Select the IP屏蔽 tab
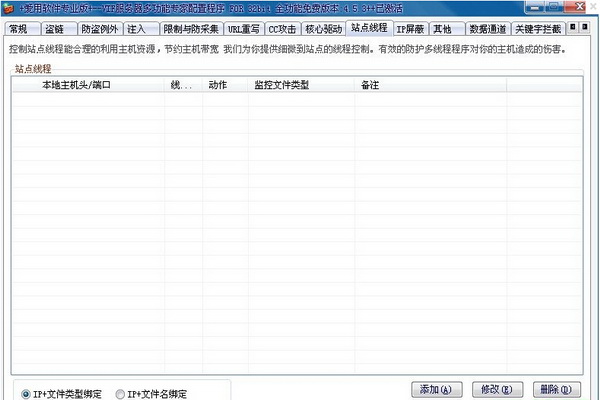600x400 pixels. (410, 29)
